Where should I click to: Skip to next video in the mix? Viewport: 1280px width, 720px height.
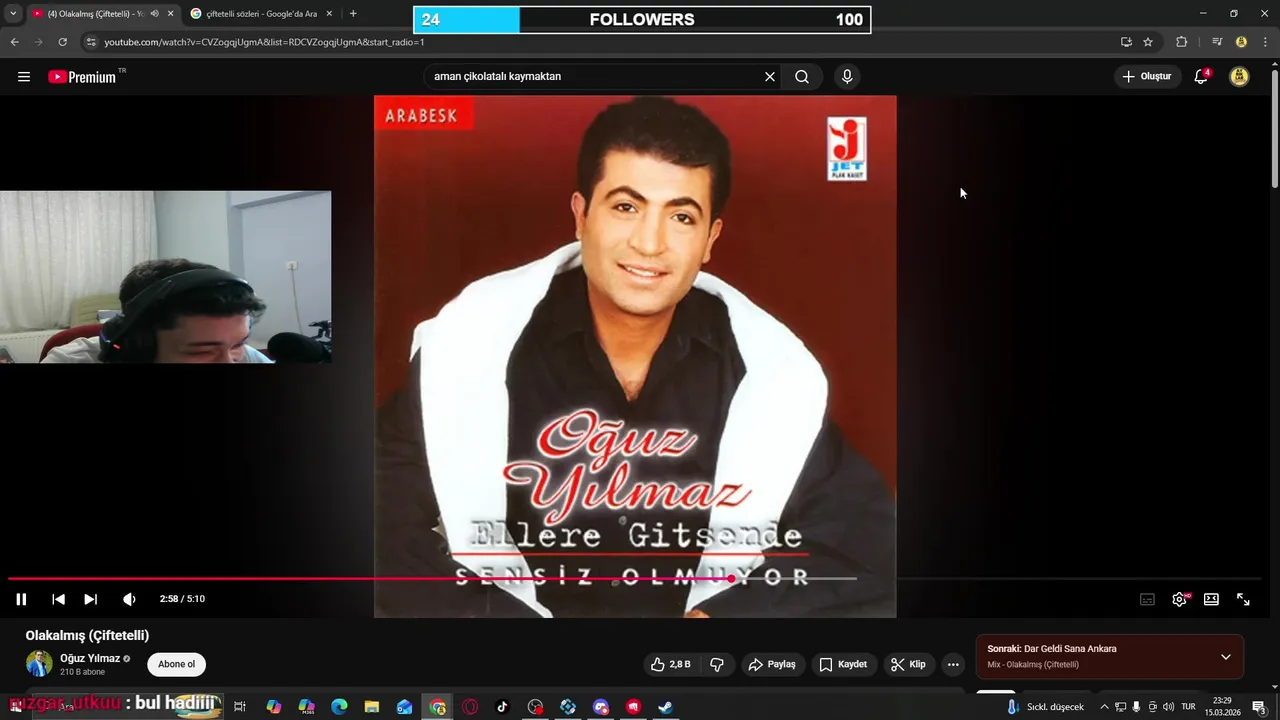click(90, 599)
